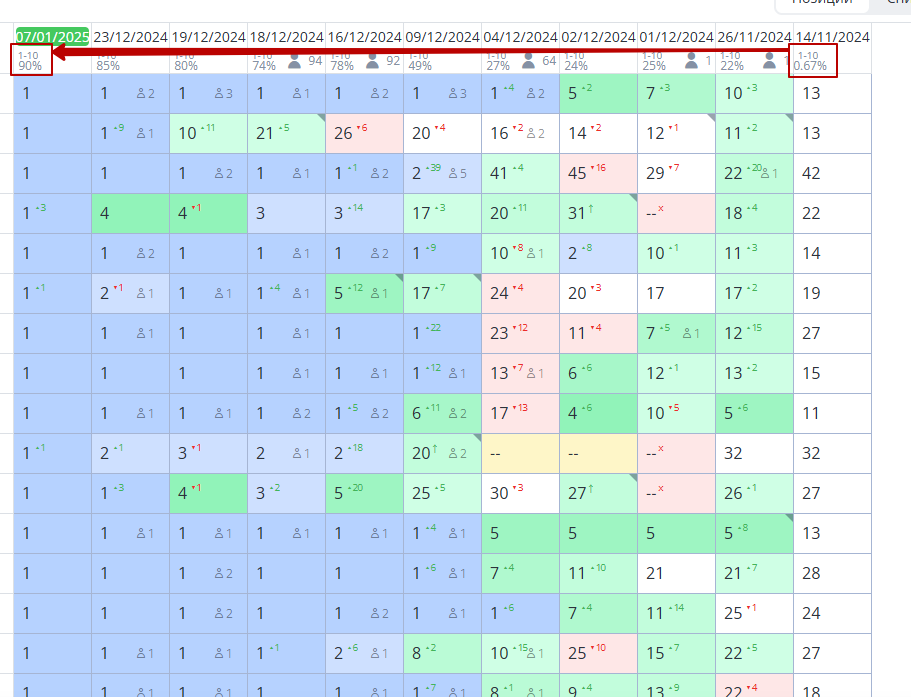
Task: Click cell 42 in 14/11/2024 column
Action: 832,173
